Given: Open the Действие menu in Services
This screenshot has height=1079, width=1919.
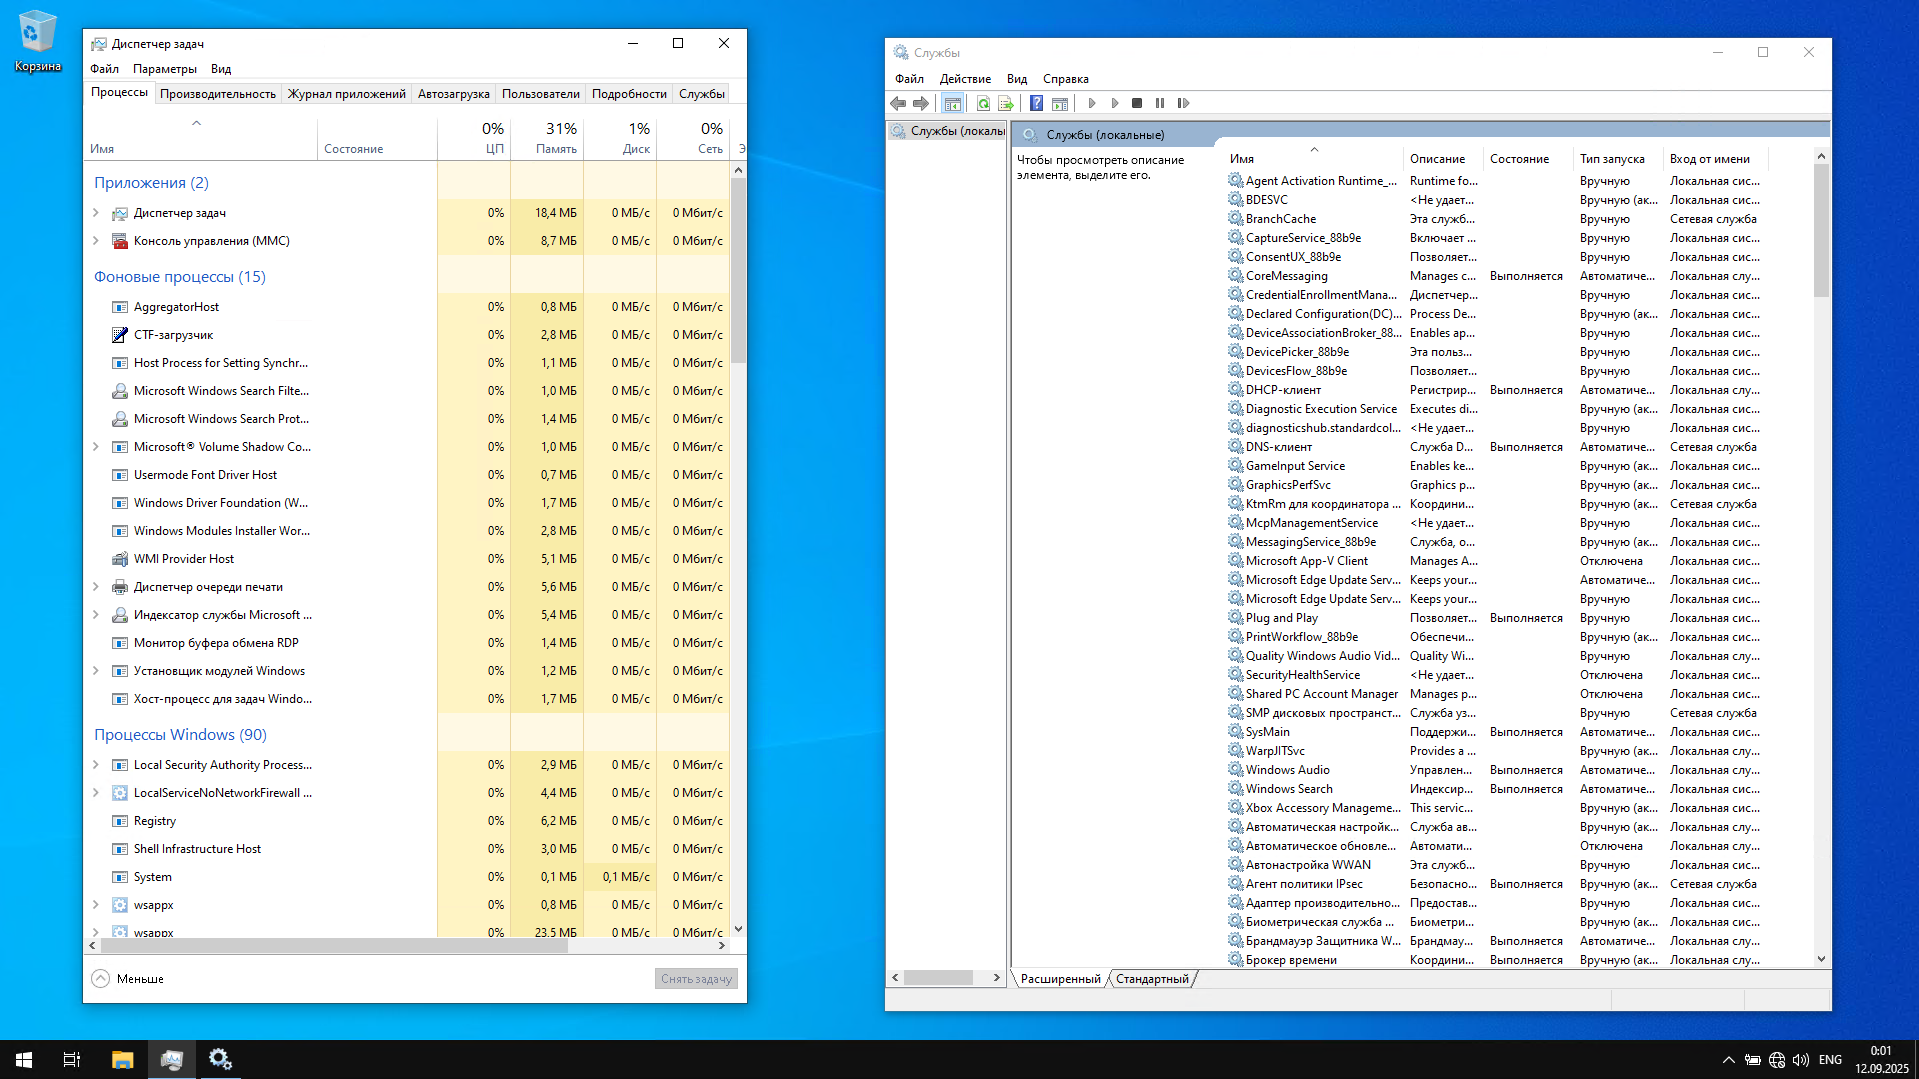Looking at the screenshot, I should pyautogui.click(x=965, y=79).
